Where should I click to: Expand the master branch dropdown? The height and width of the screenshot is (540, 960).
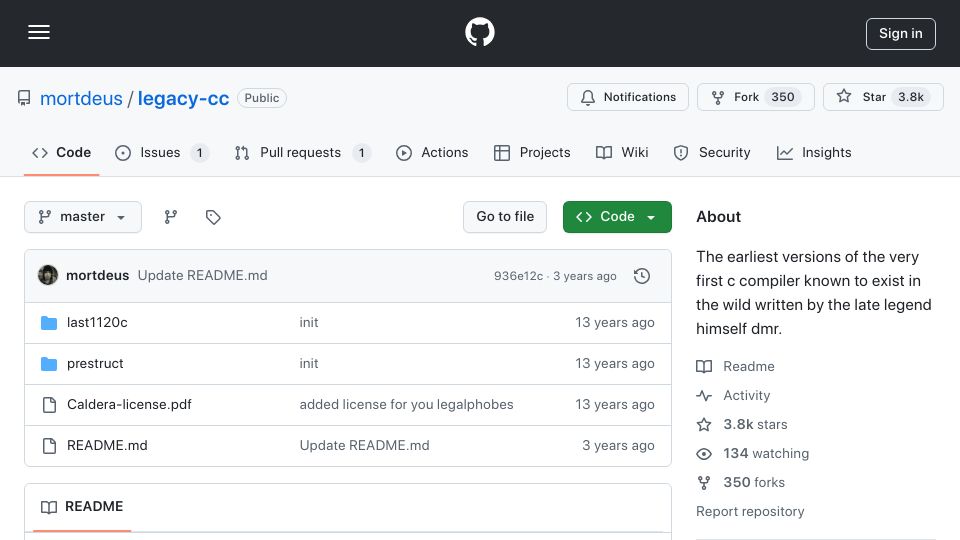(83, 217)
